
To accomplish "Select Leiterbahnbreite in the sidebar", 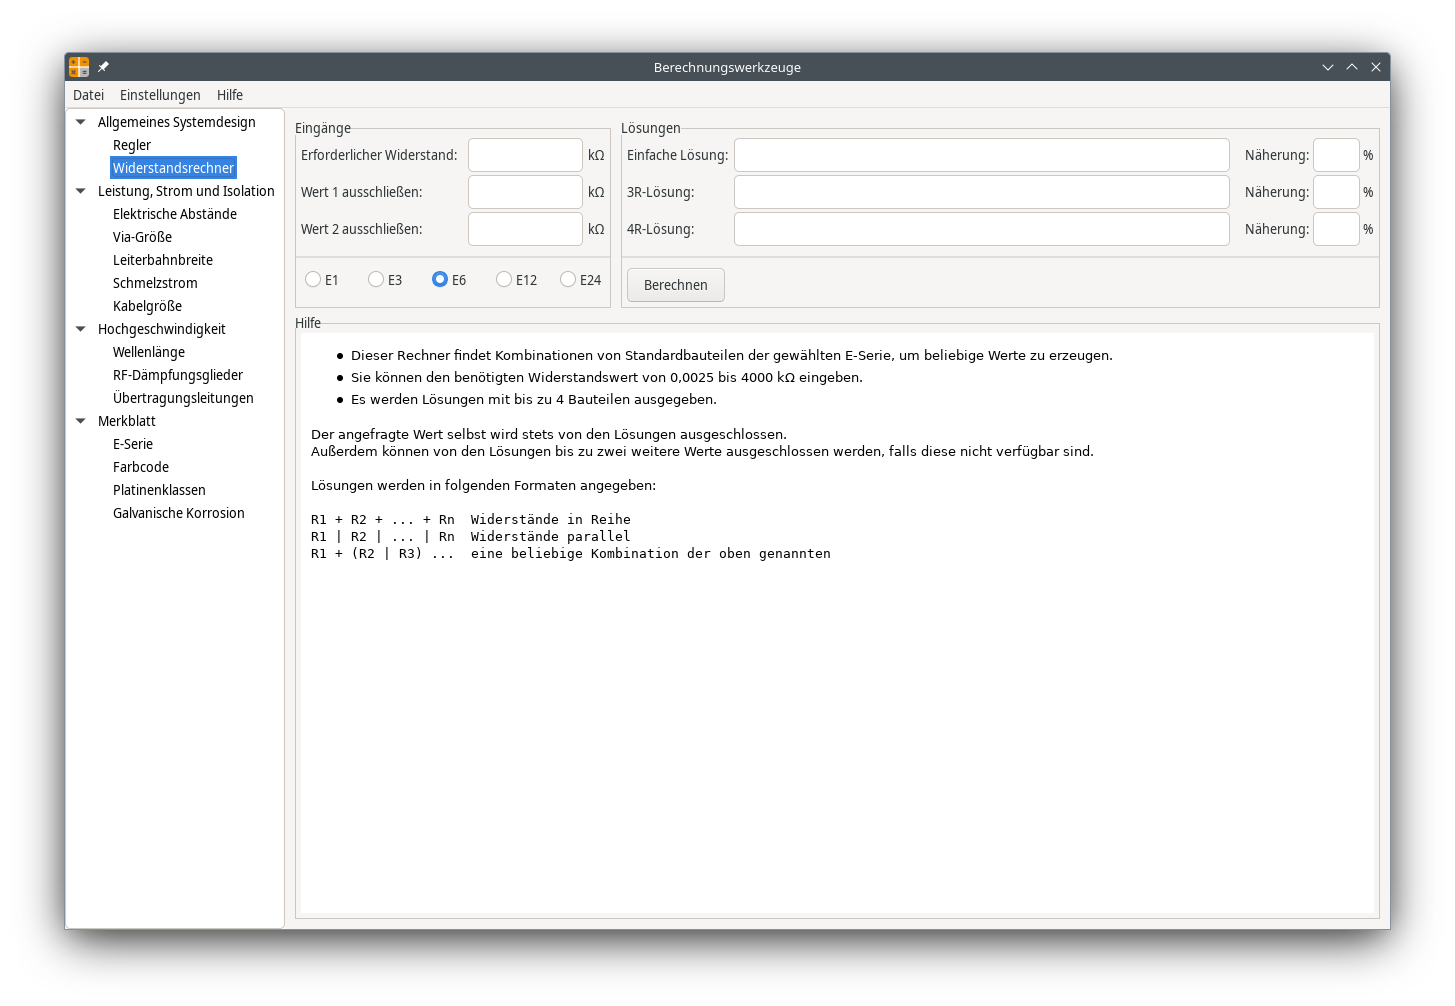I will coord(163,260).
